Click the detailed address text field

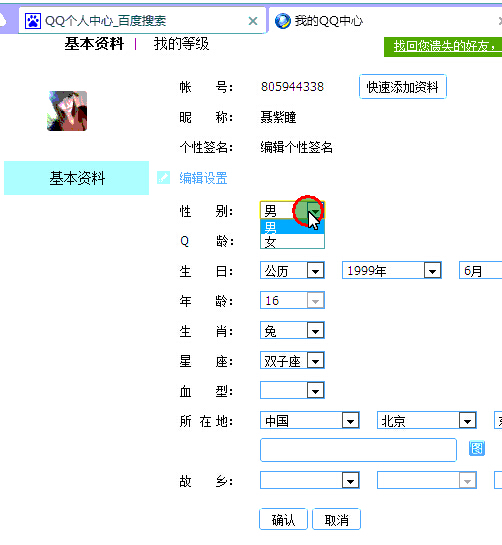[358, 450]
